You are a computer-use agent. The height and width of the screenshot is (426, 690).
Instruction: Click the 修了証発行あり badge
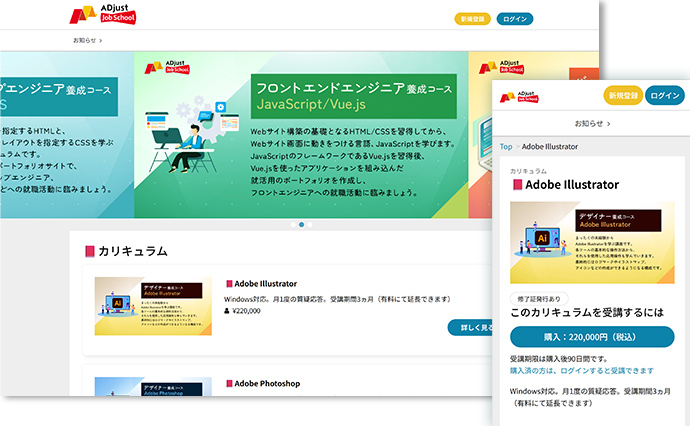click(x=539, y=299)
